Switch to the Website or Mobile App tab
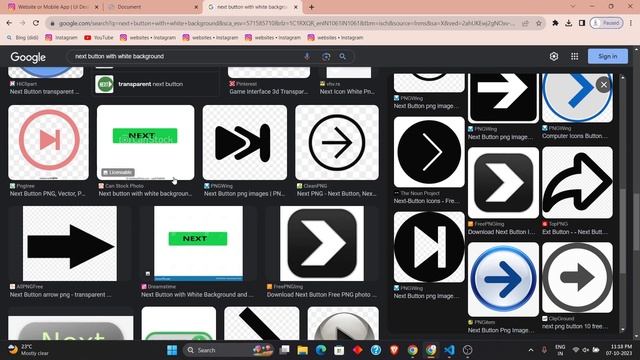 (x=52, y=7)
